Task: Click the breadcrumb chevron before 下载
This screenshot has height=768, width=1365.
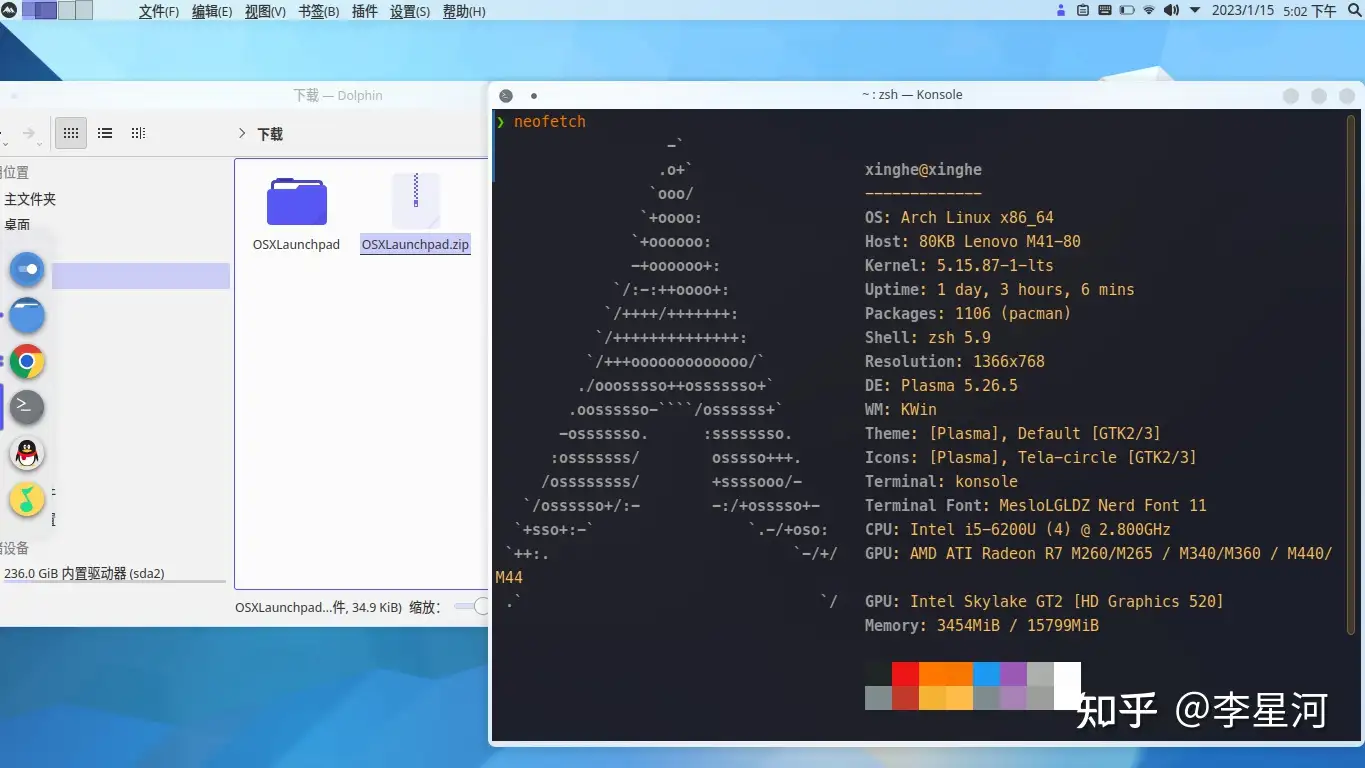Action: [242, 133]
